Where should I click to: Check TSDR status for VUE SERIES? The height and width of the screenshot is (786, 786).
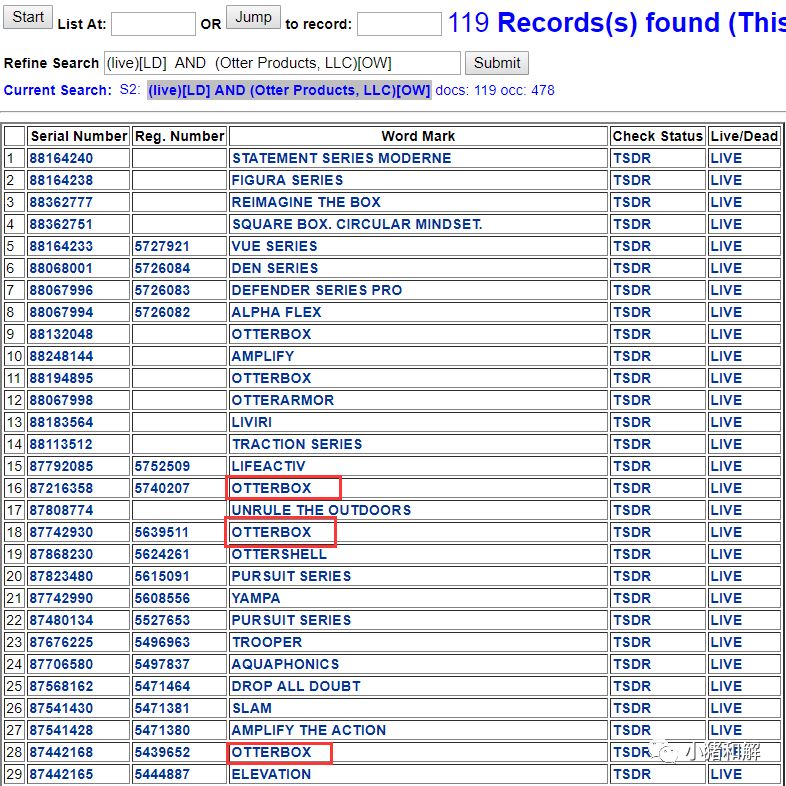pos(632,247)
